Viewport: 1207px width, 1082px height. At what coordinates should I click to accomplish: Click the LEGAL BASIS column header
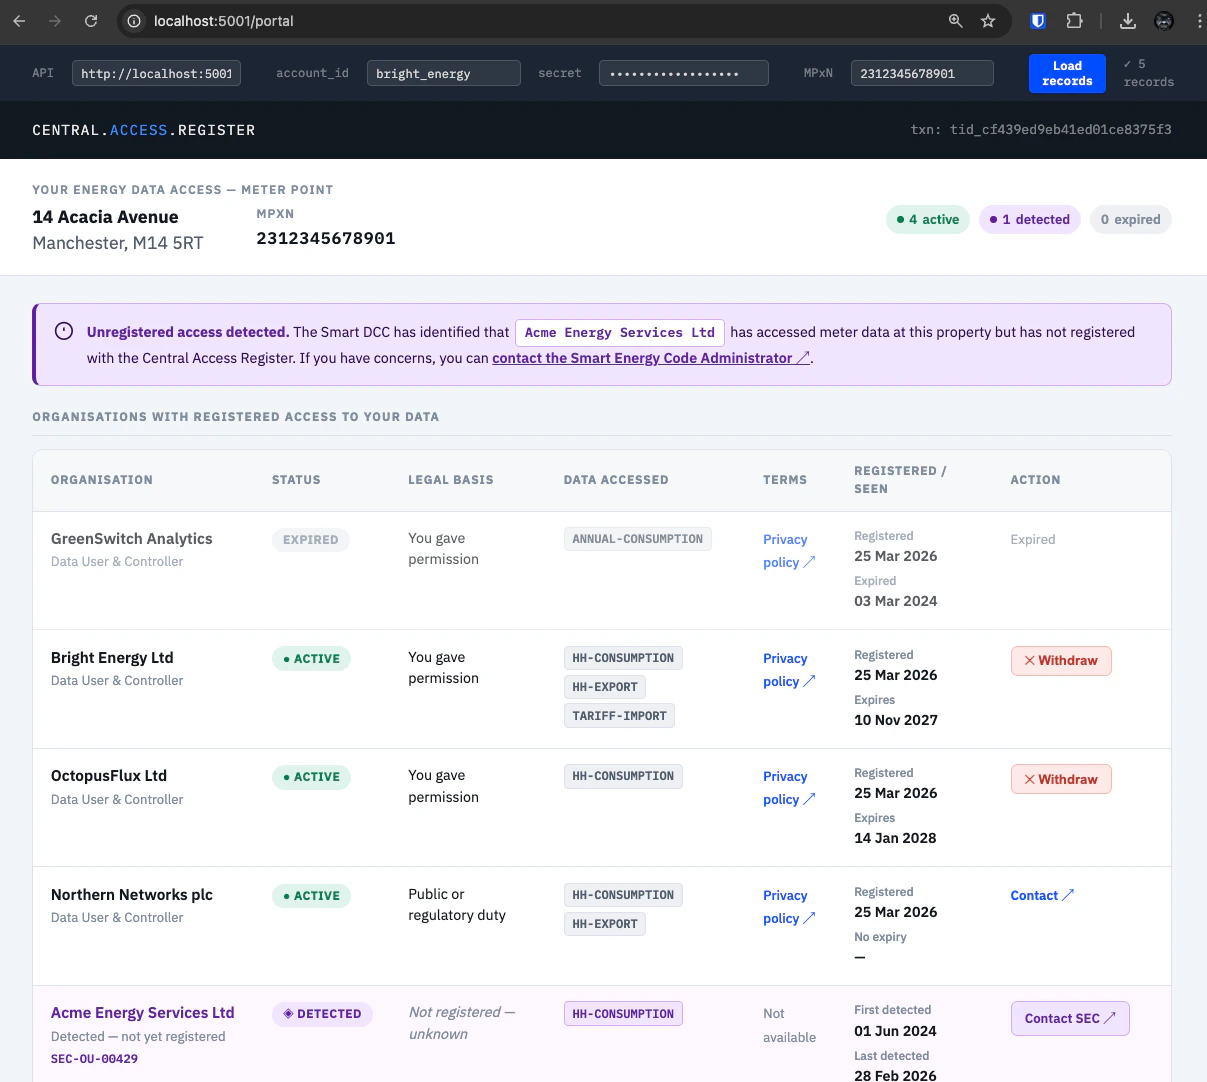(451, 480)
